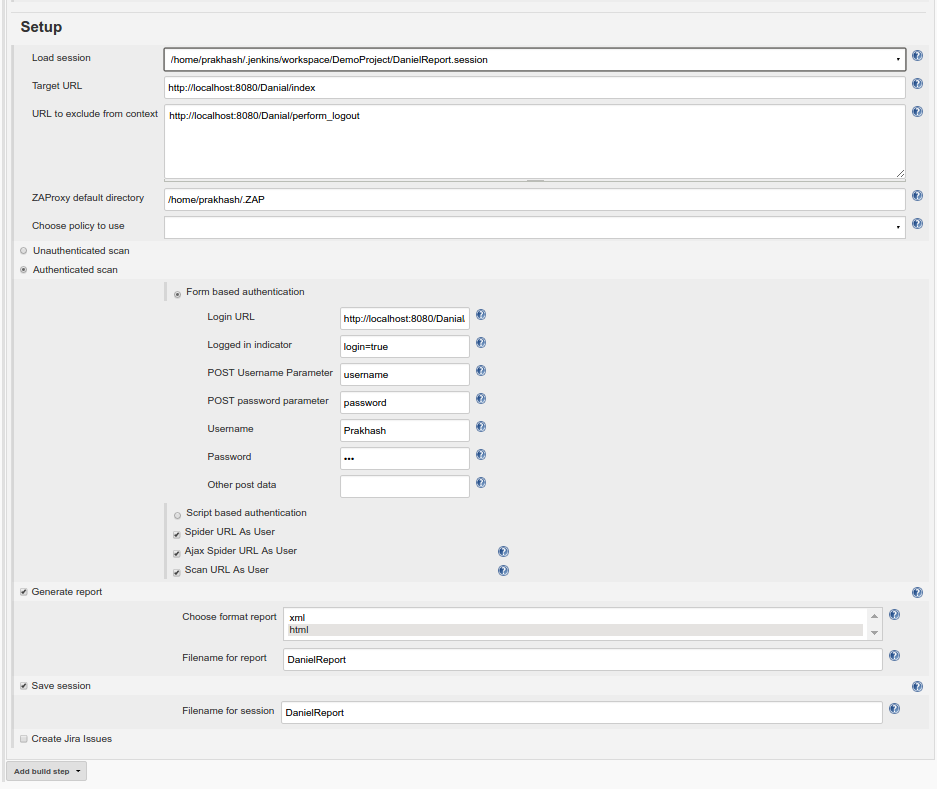The image size is (937, 789).
Task: Click Username input containing Prakhash
Action: point(405,430)
